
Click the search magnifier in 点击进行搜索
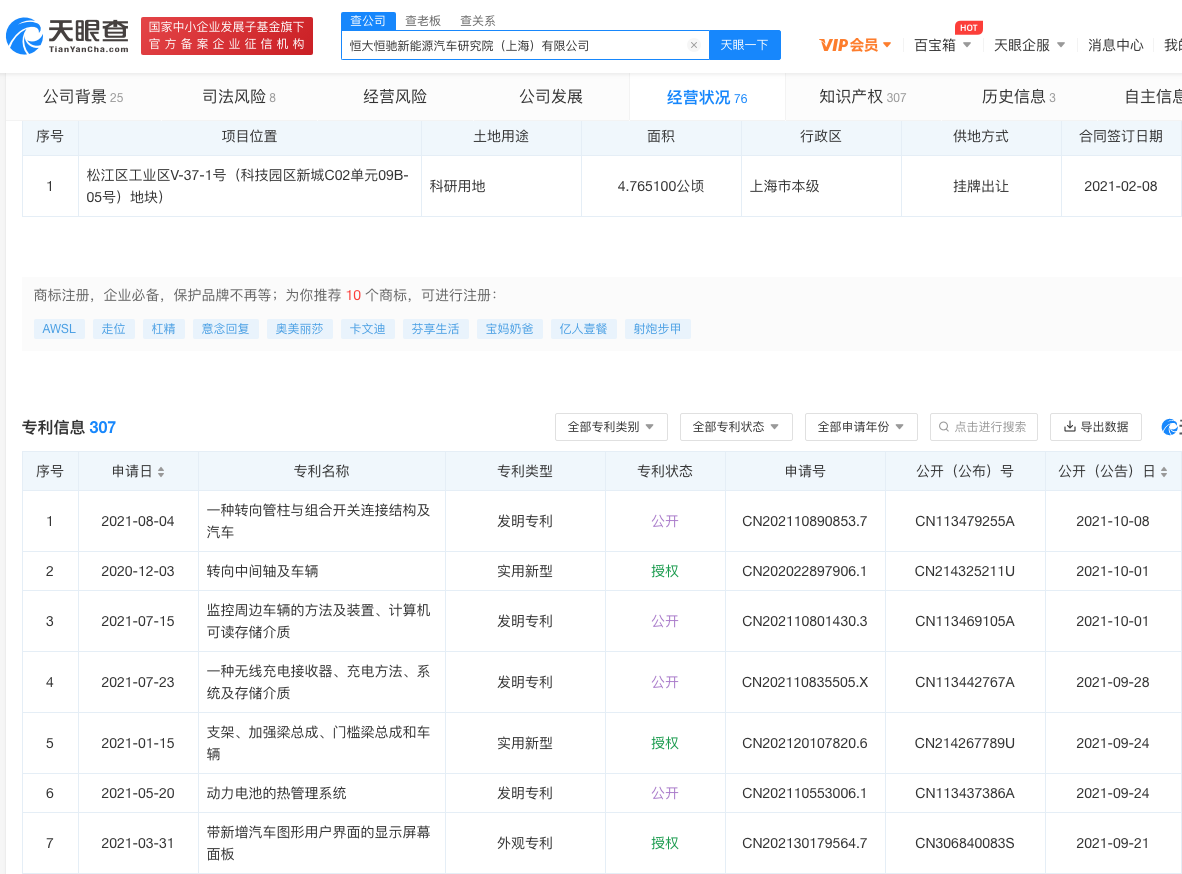(x=943, y=427)
